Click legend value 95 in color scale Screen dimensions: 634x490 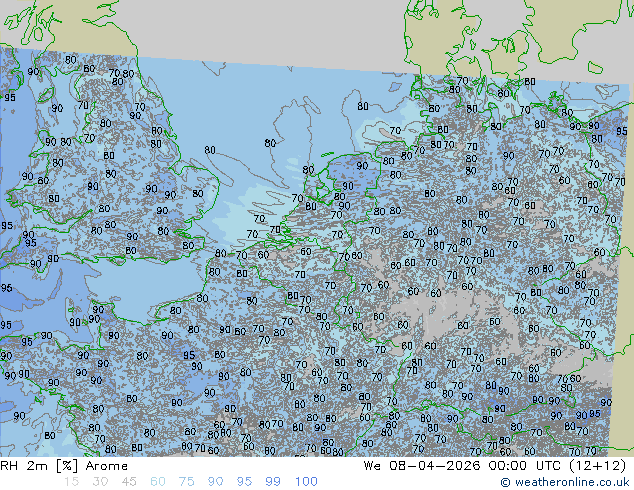pyautogui.click(x=244, y=482)
